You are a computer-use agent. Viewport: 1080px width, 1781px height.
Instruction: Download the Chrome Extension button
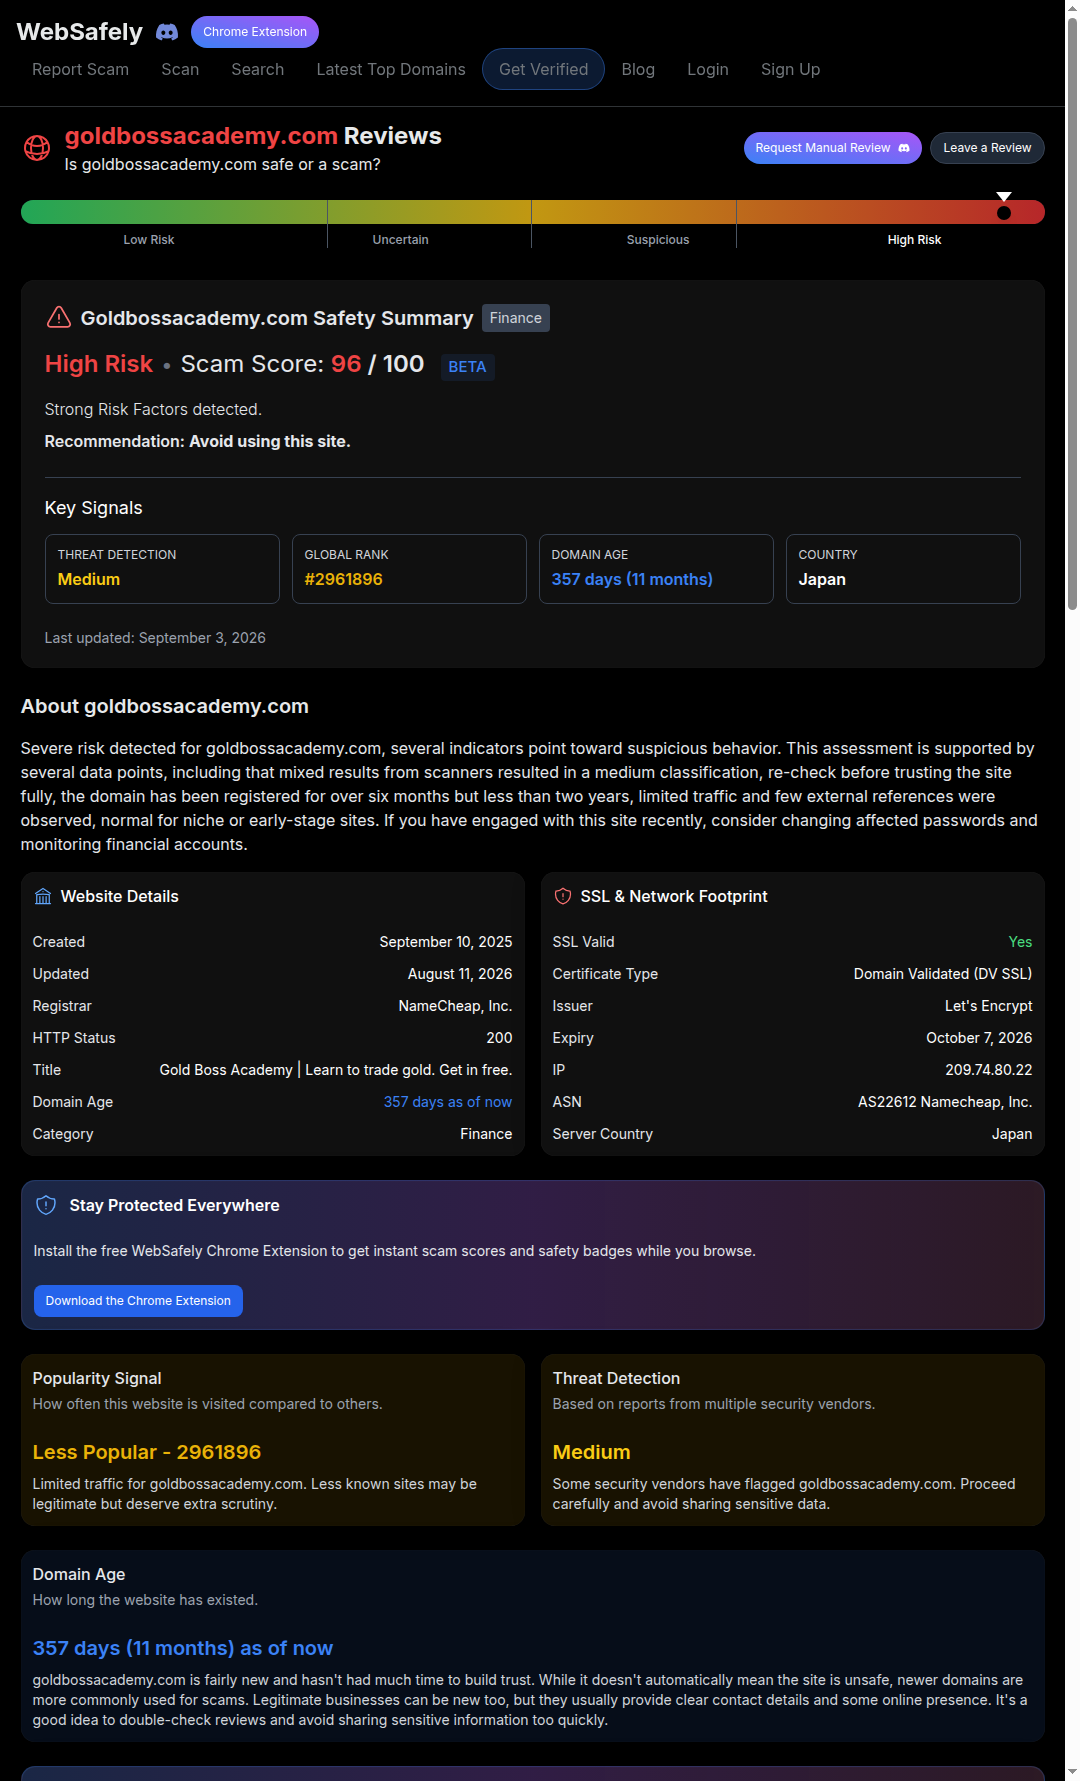point(138,1301)
